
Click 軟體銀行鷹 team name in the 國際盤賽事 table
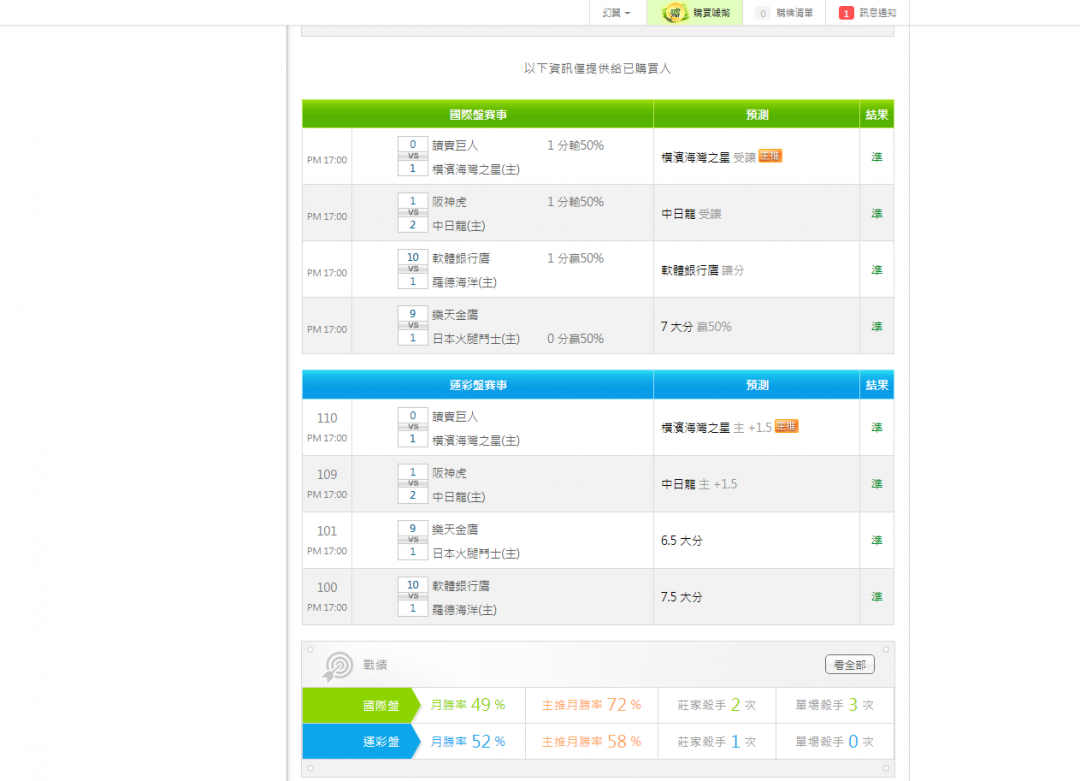[x=461, y=258]
